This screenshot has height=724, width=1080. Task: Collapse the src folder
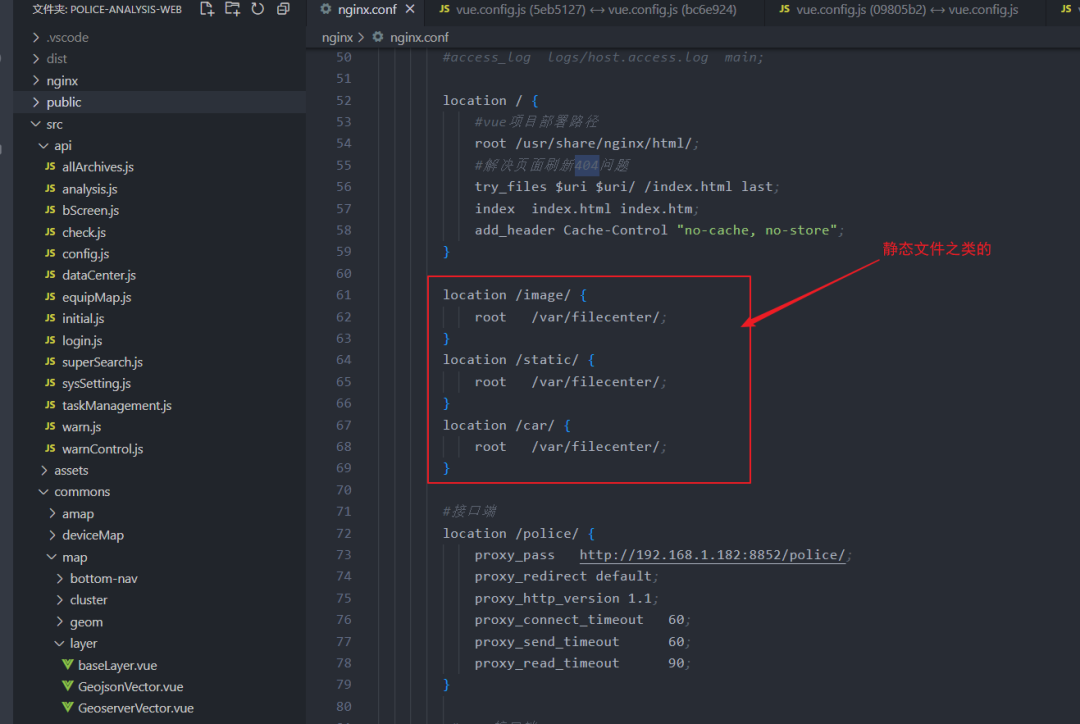tap(54, 124)
